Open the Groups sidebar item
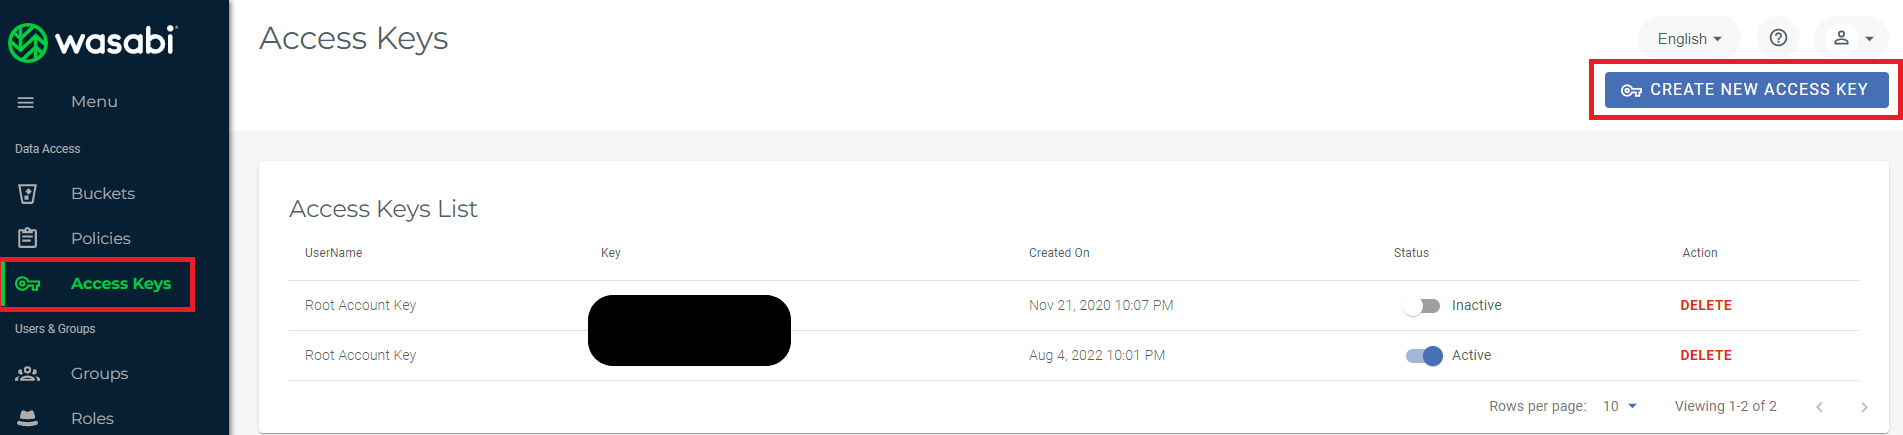The width and height of the screenshot is (1903, 435). click(99, 374)
